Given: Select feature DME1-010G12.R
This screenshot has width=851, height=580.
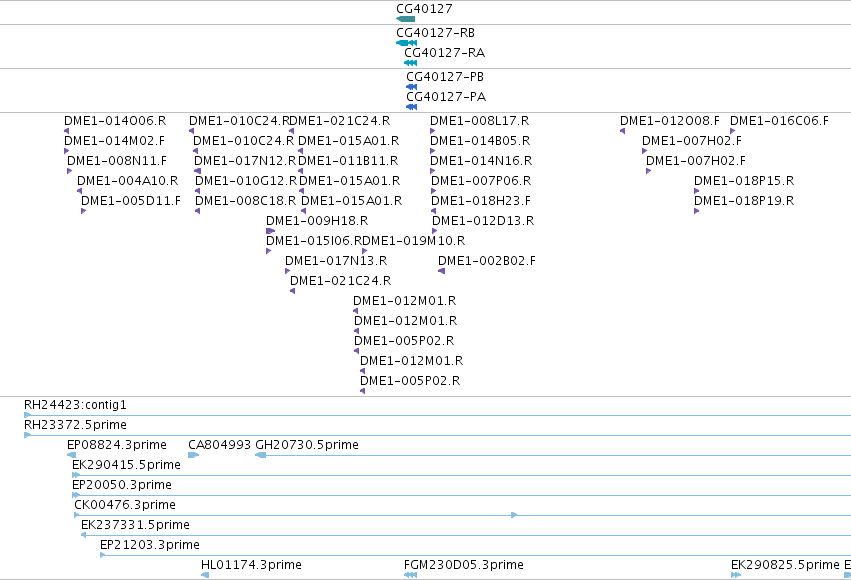Looking at the screenshot, I should (x=246, y=181).
